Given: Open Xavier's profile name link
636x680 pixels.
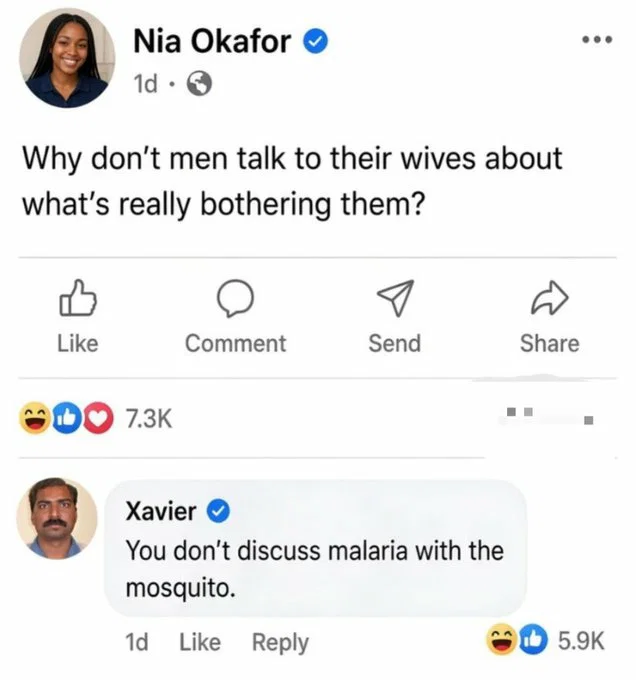Looking at the screenshot, I should [161, 511].
